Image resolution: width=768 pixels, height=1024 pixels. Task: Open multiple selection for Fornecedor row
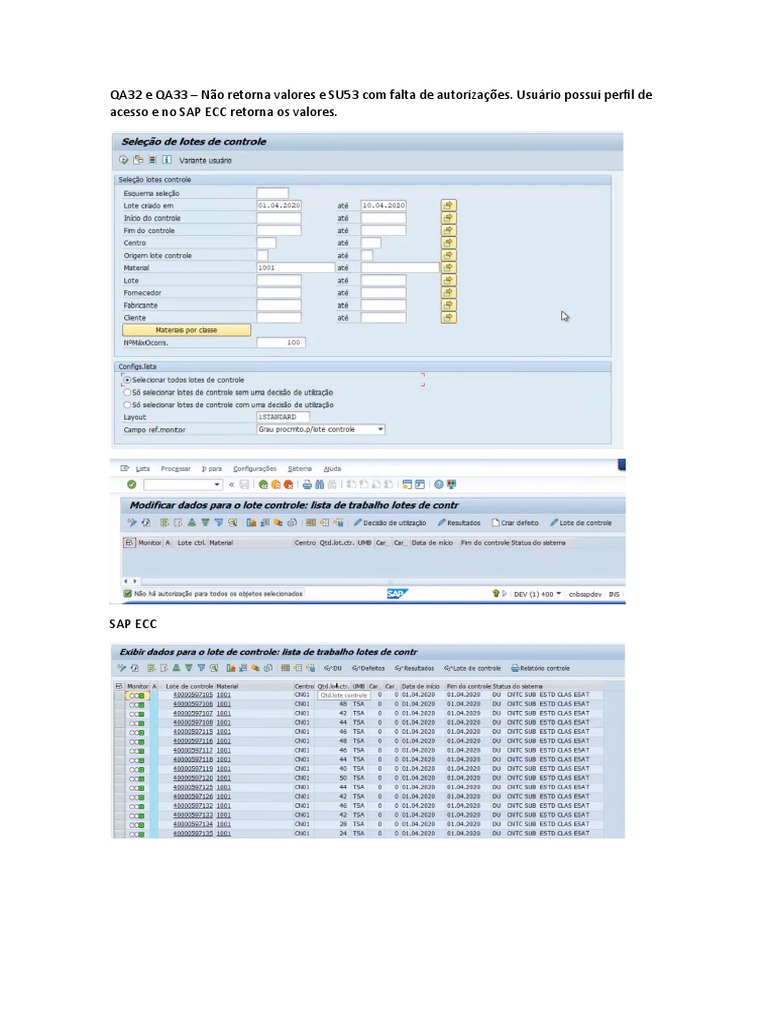[x=449, y=293]
